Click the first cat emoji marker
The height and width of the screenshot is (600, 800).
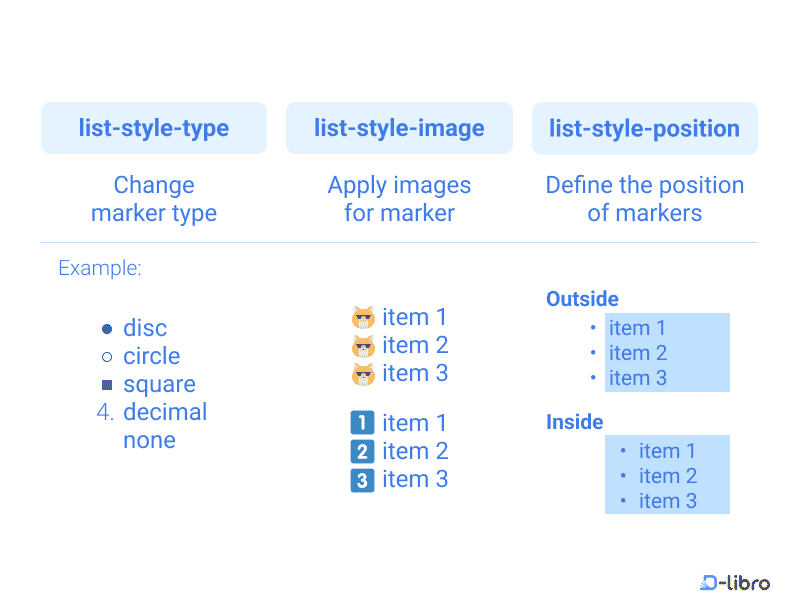363,318
